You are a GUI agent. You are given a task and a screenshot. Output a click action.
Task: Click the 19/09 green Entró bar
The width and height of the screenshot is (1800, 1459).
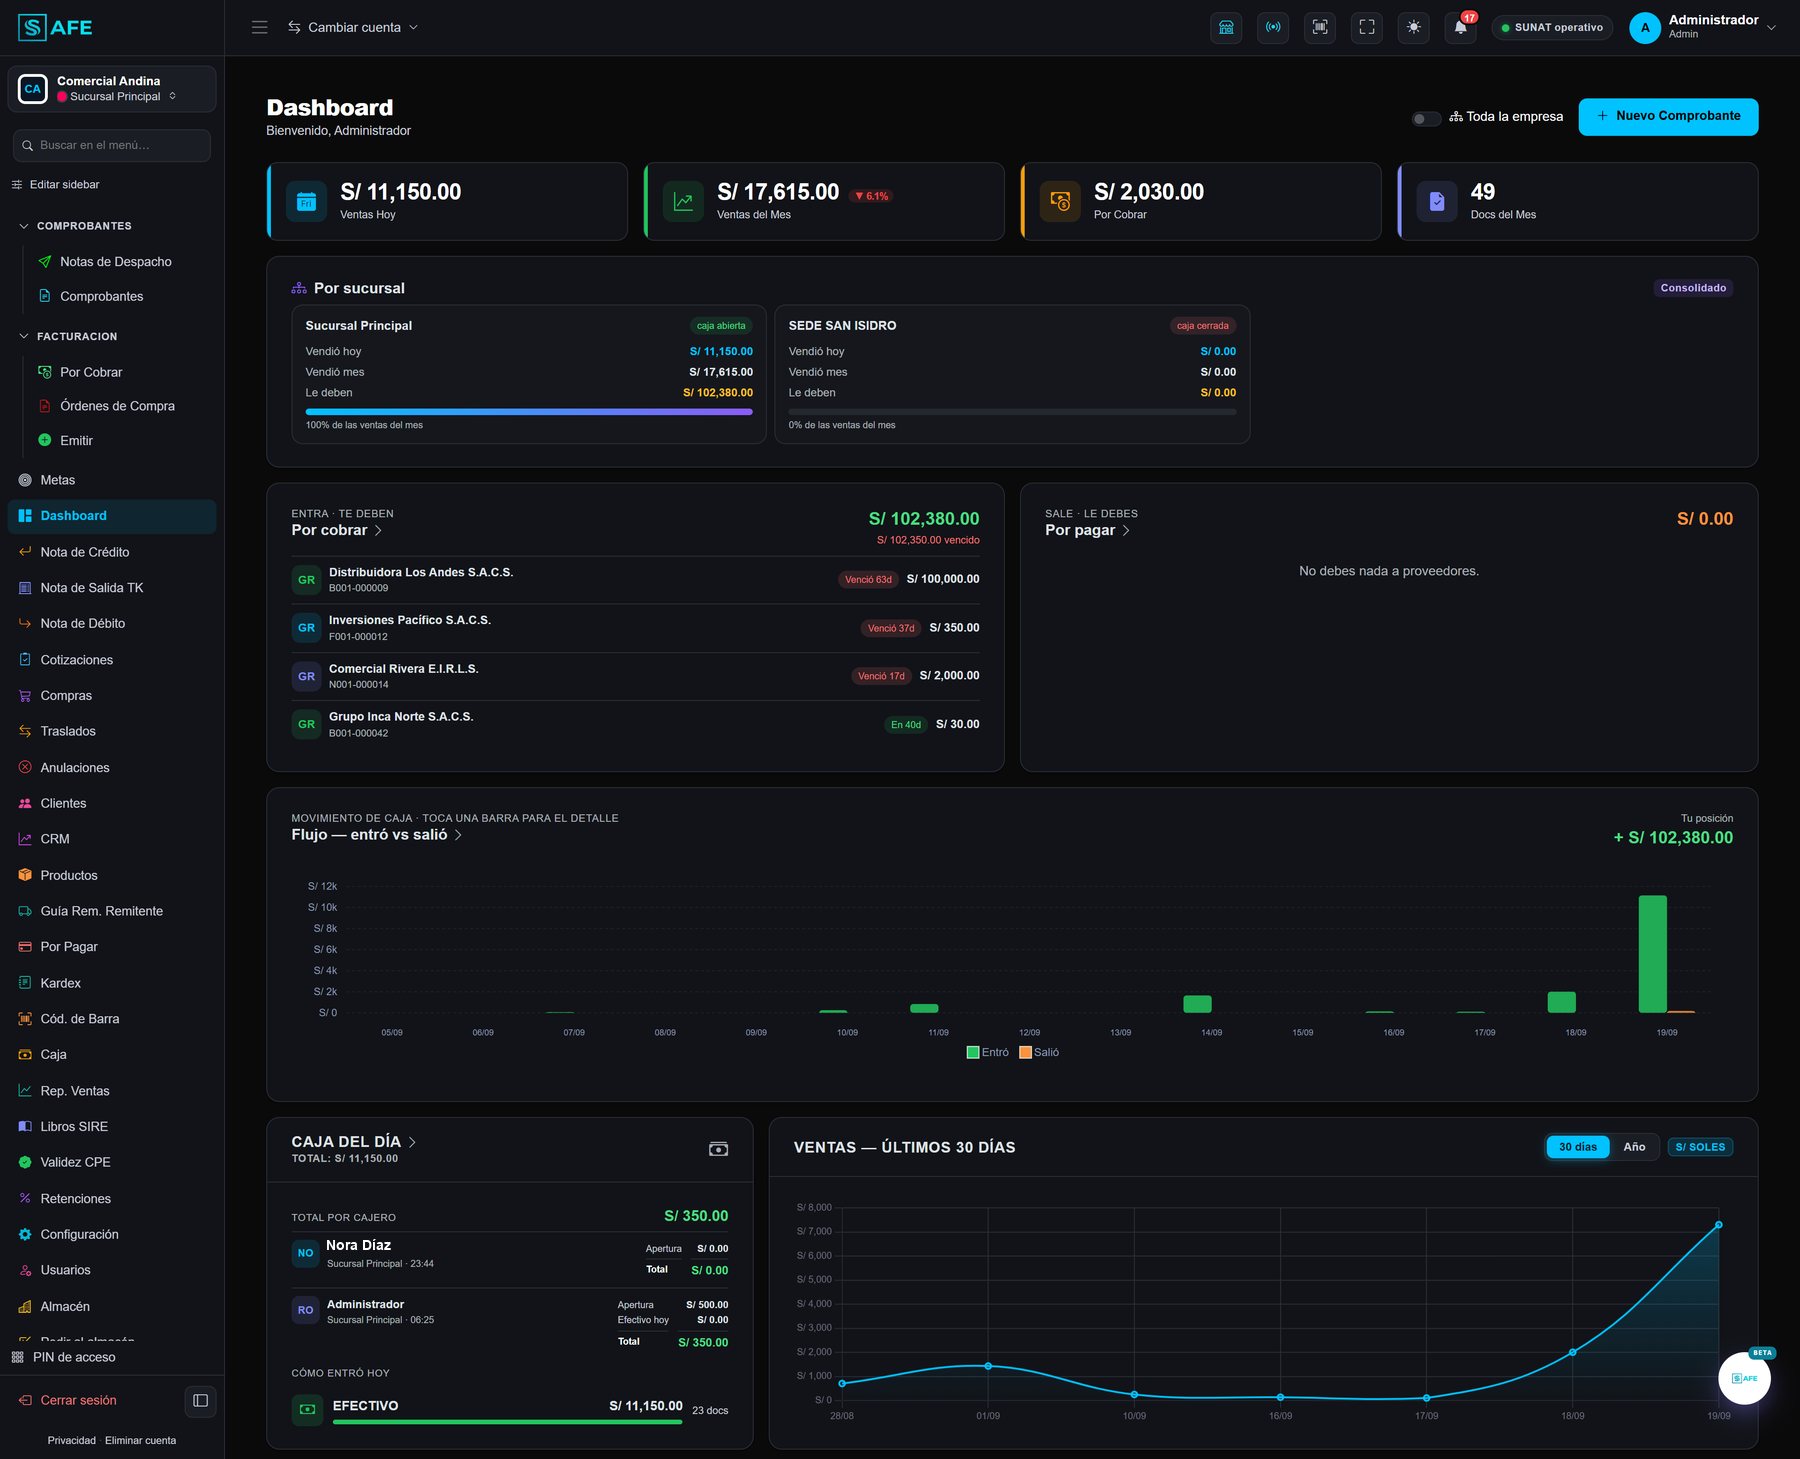(1652, 954)
